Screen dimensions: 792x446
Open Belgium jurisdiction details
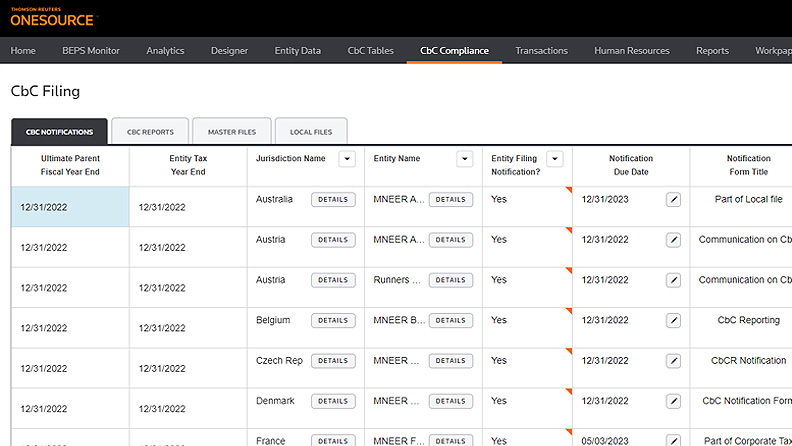pyautogui.click(x=333, y=321)
